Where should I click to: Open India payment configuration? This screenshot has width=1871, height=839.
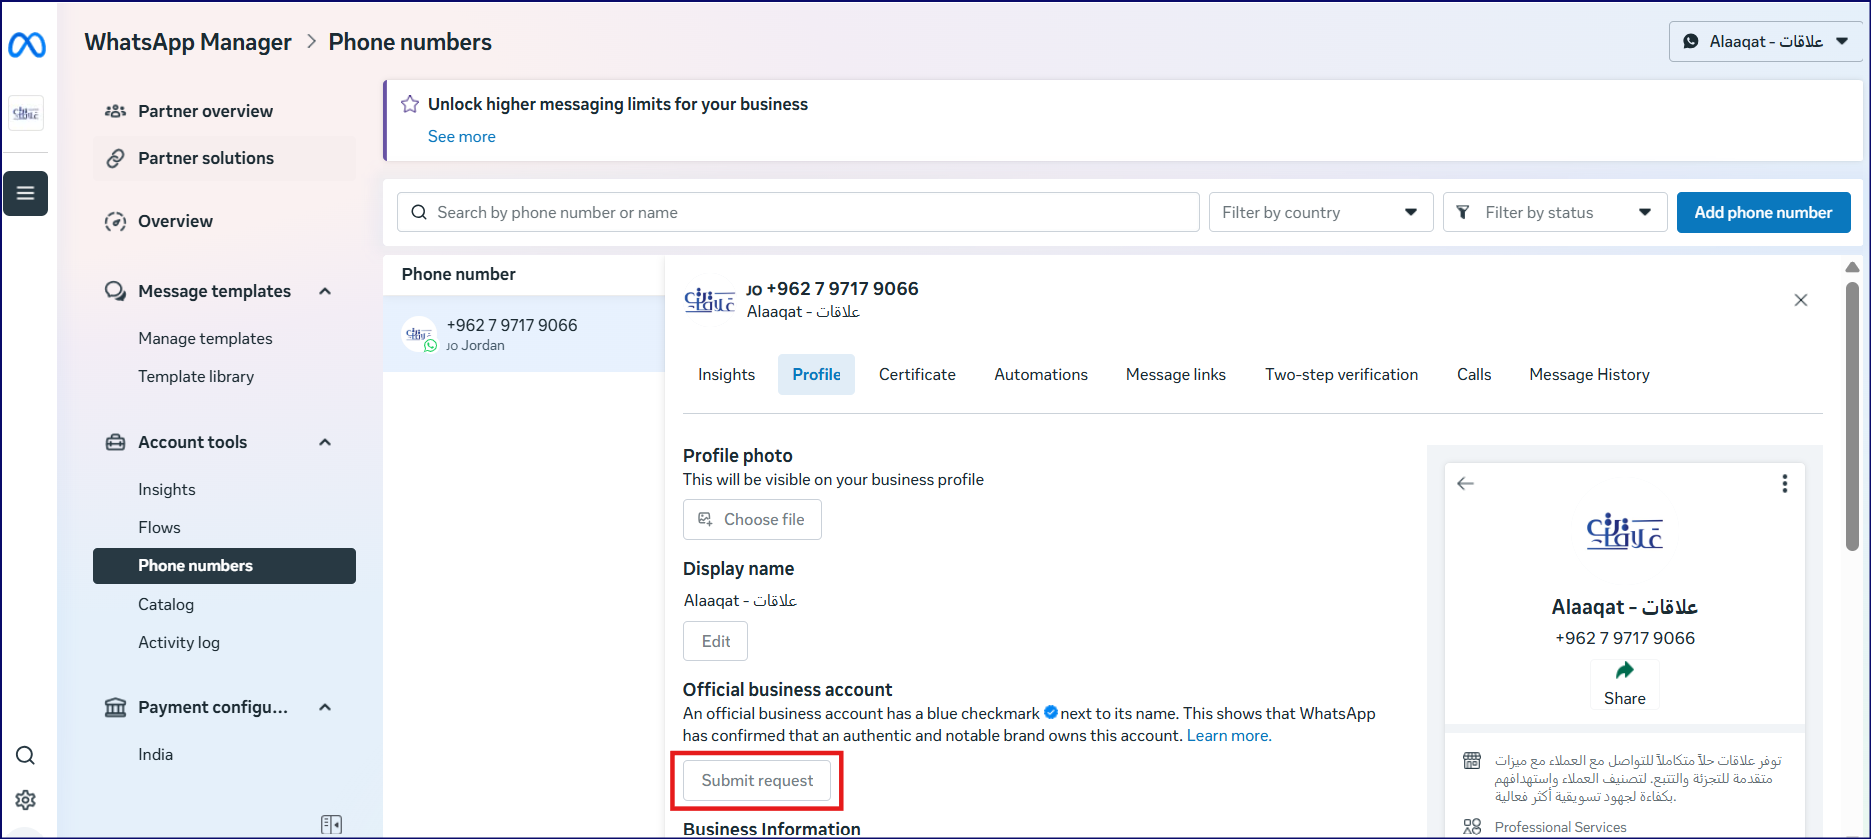tap(155, 754)
